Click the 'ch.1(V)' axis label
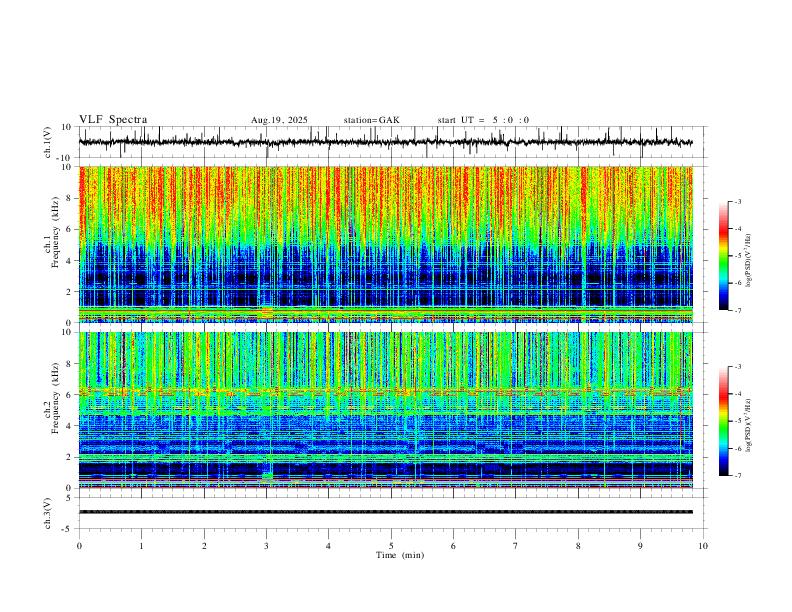792x612 pixels. click(48, 142)
